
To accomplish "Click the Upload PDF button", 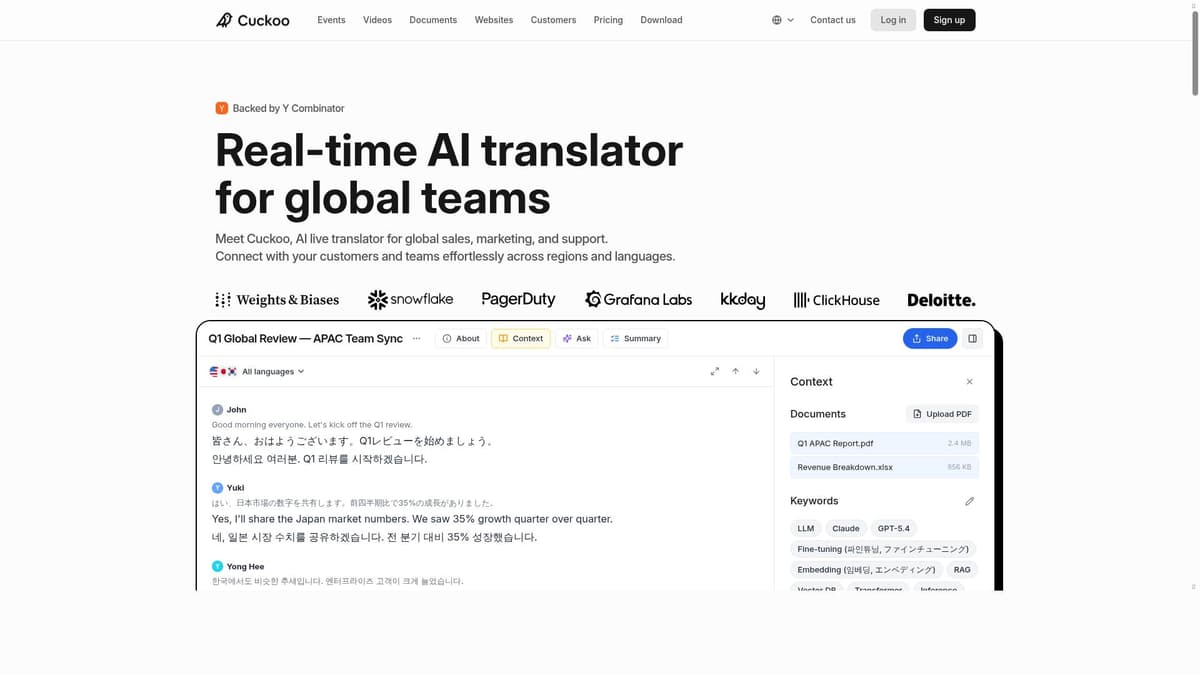I will pyautogui.click(x=942, y=414).
